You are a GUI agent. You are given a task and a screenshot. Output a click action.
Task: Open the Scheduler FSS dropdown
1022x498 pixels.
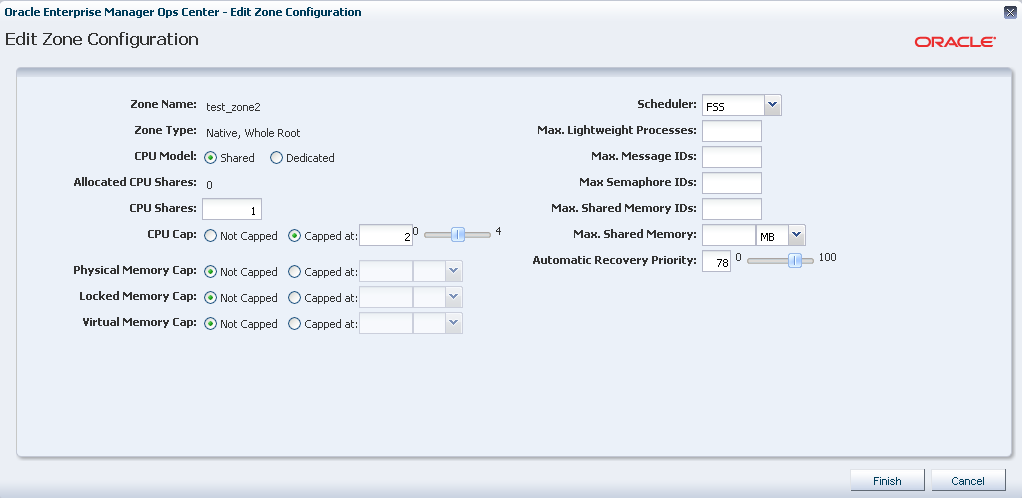(772, 105)
